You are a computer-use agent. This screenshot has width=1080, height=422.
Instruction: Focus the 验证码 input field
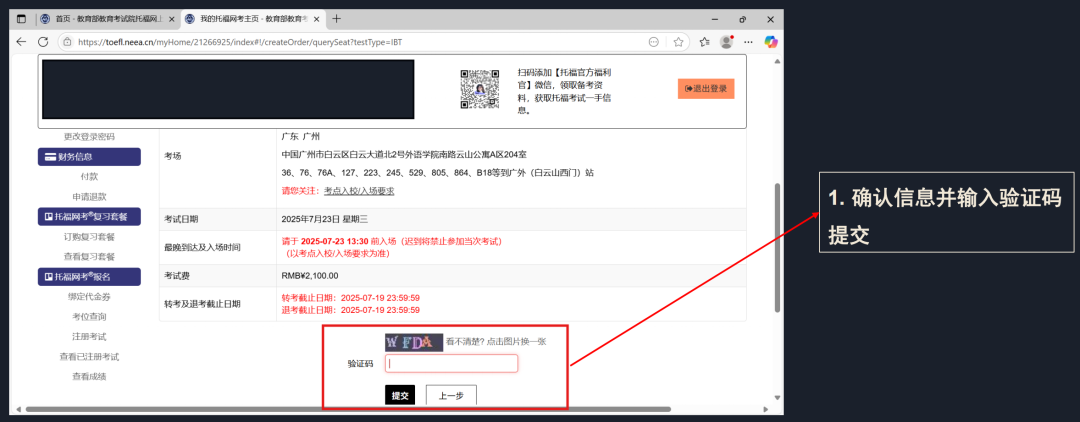[x=451, y=363]
